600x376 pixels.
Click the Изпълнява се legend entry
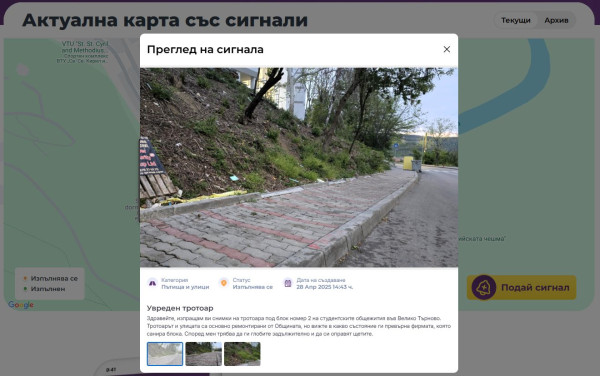(50, 278)
